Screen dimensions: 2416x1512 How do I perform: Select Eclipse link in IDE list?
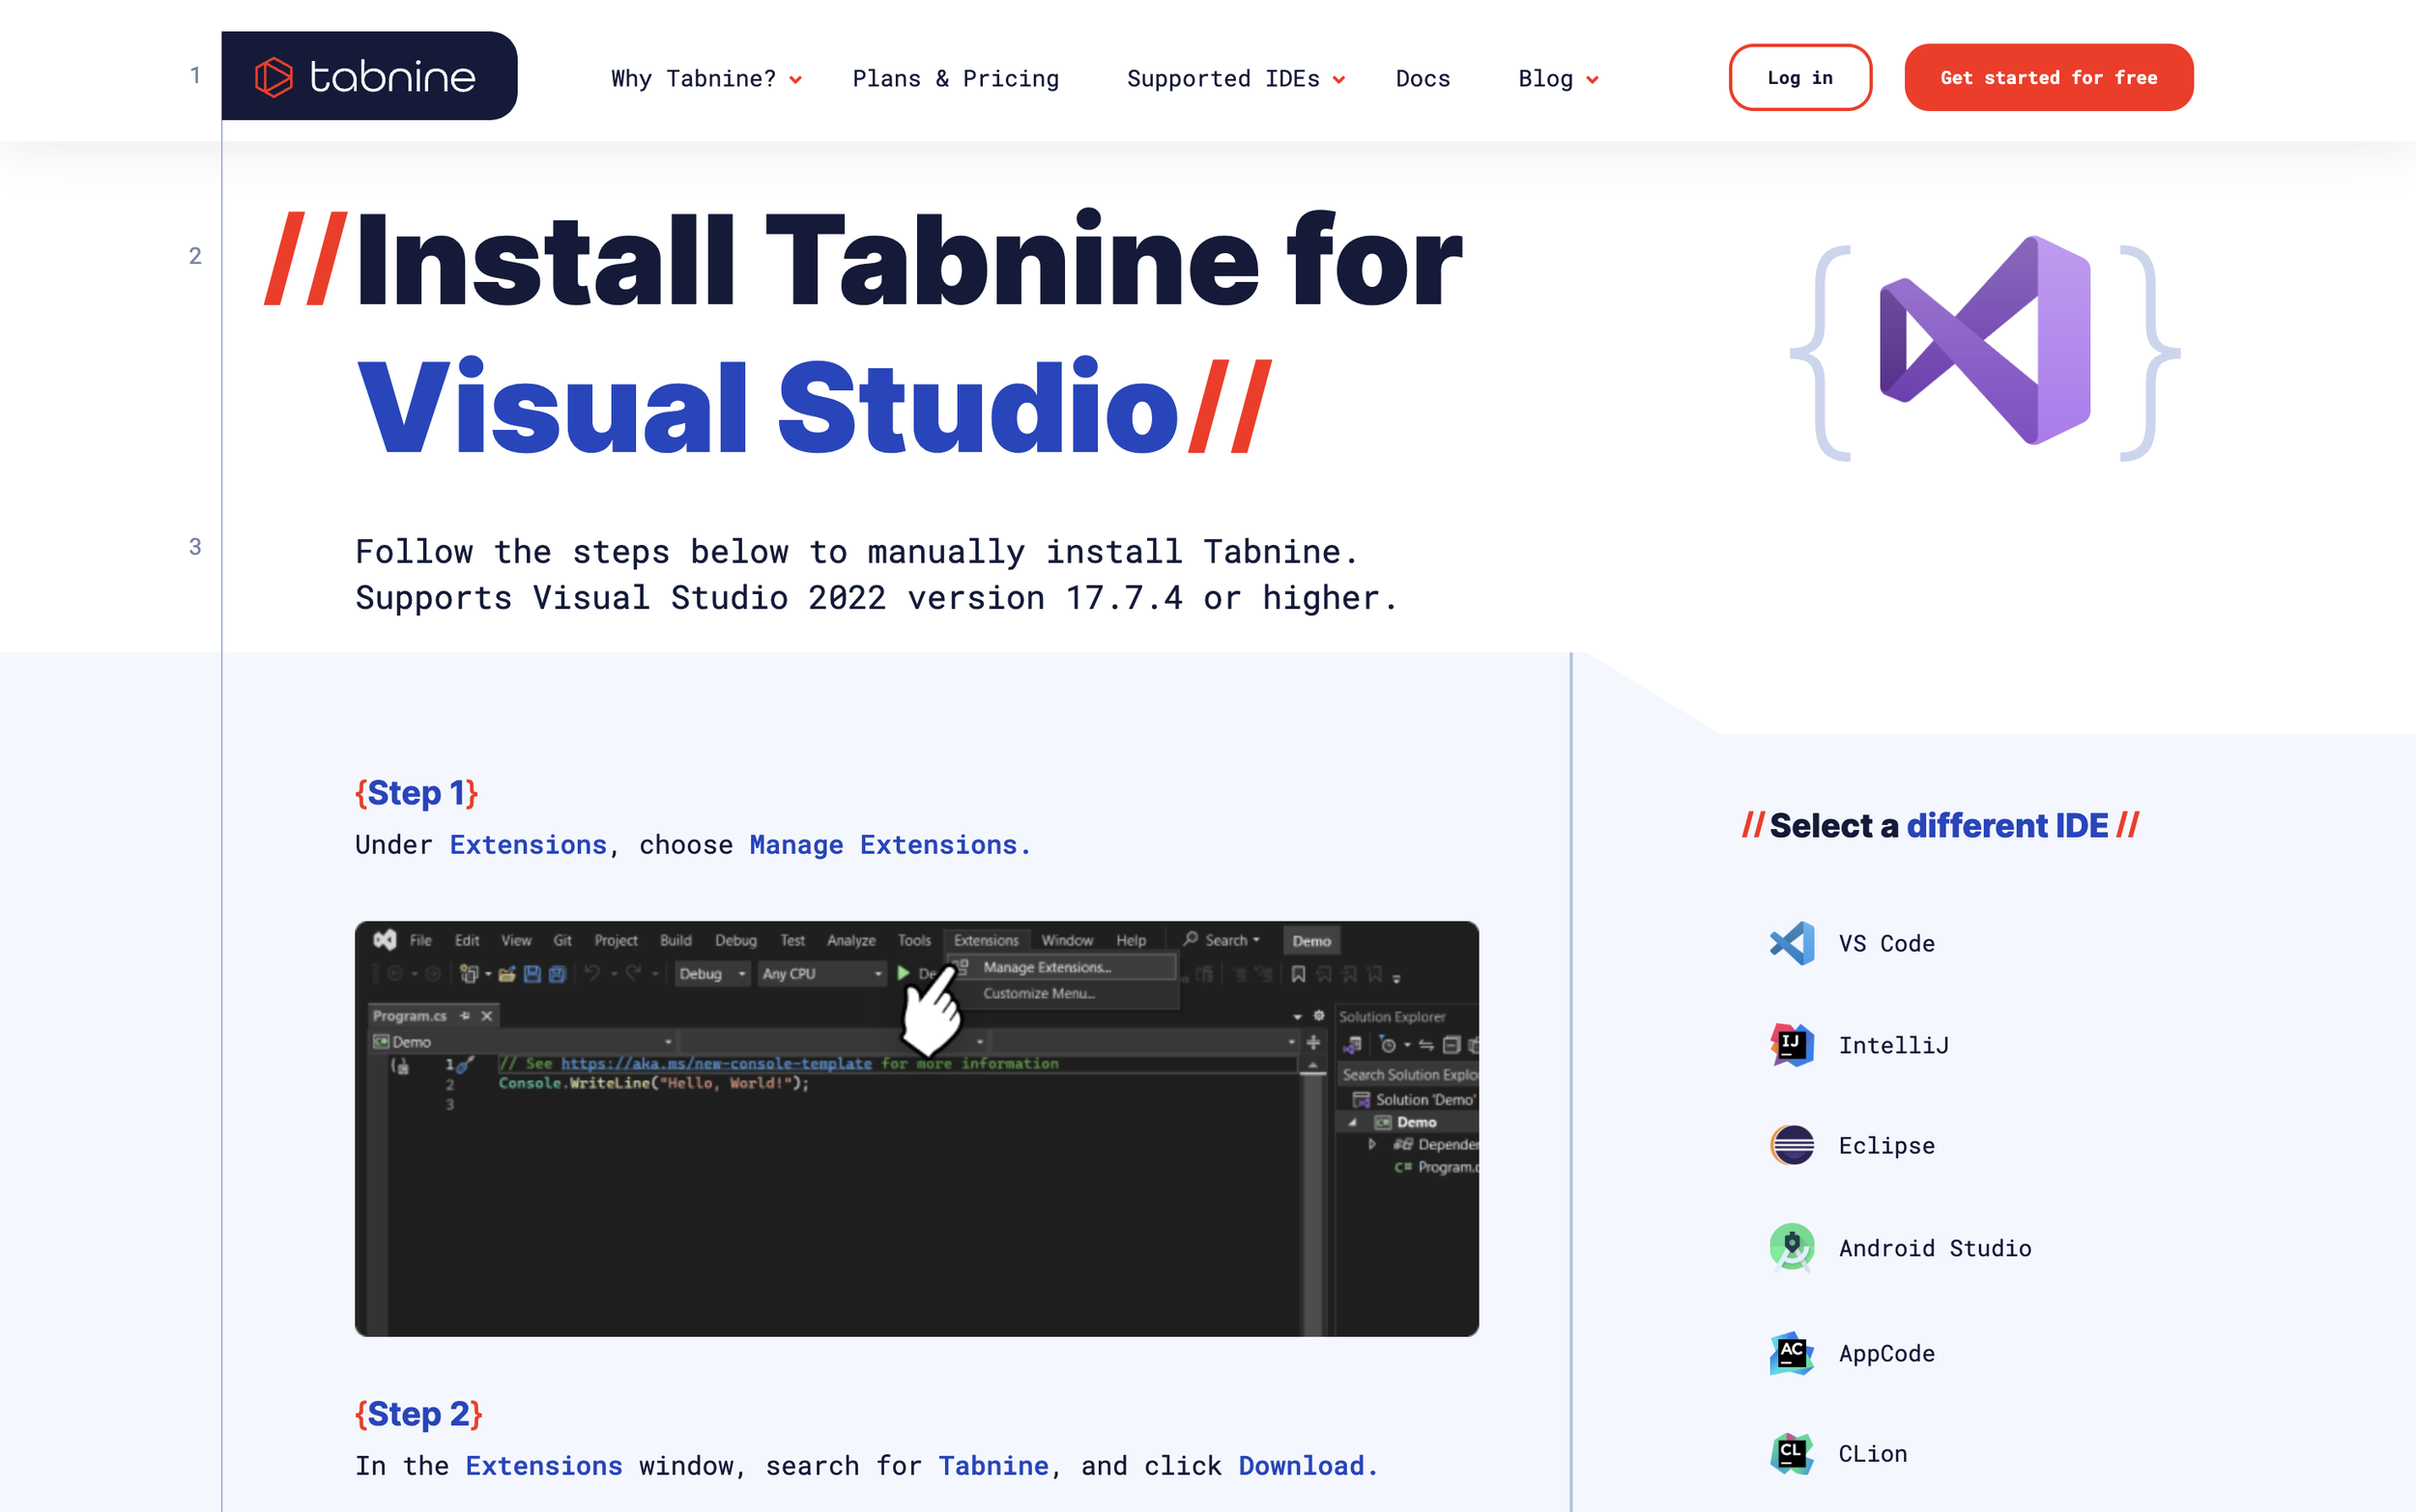tap(1886, 1145)
